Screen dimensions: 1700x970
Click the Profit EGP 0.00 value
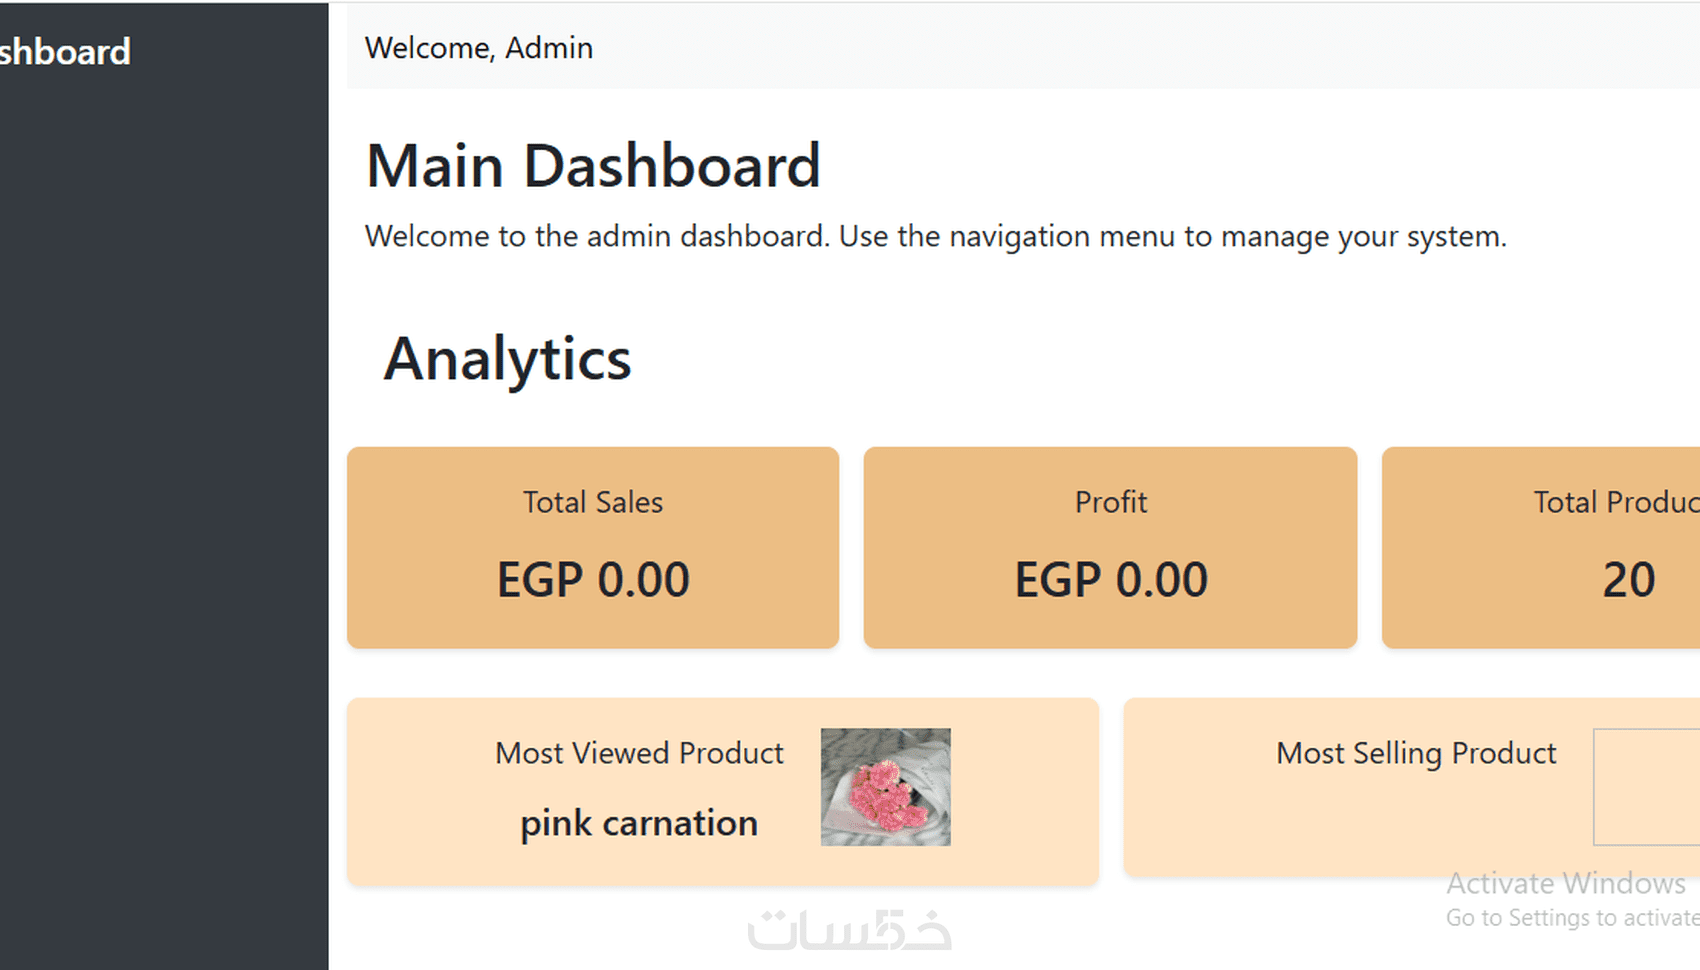pyautogui.click(x=1111, y=580)
